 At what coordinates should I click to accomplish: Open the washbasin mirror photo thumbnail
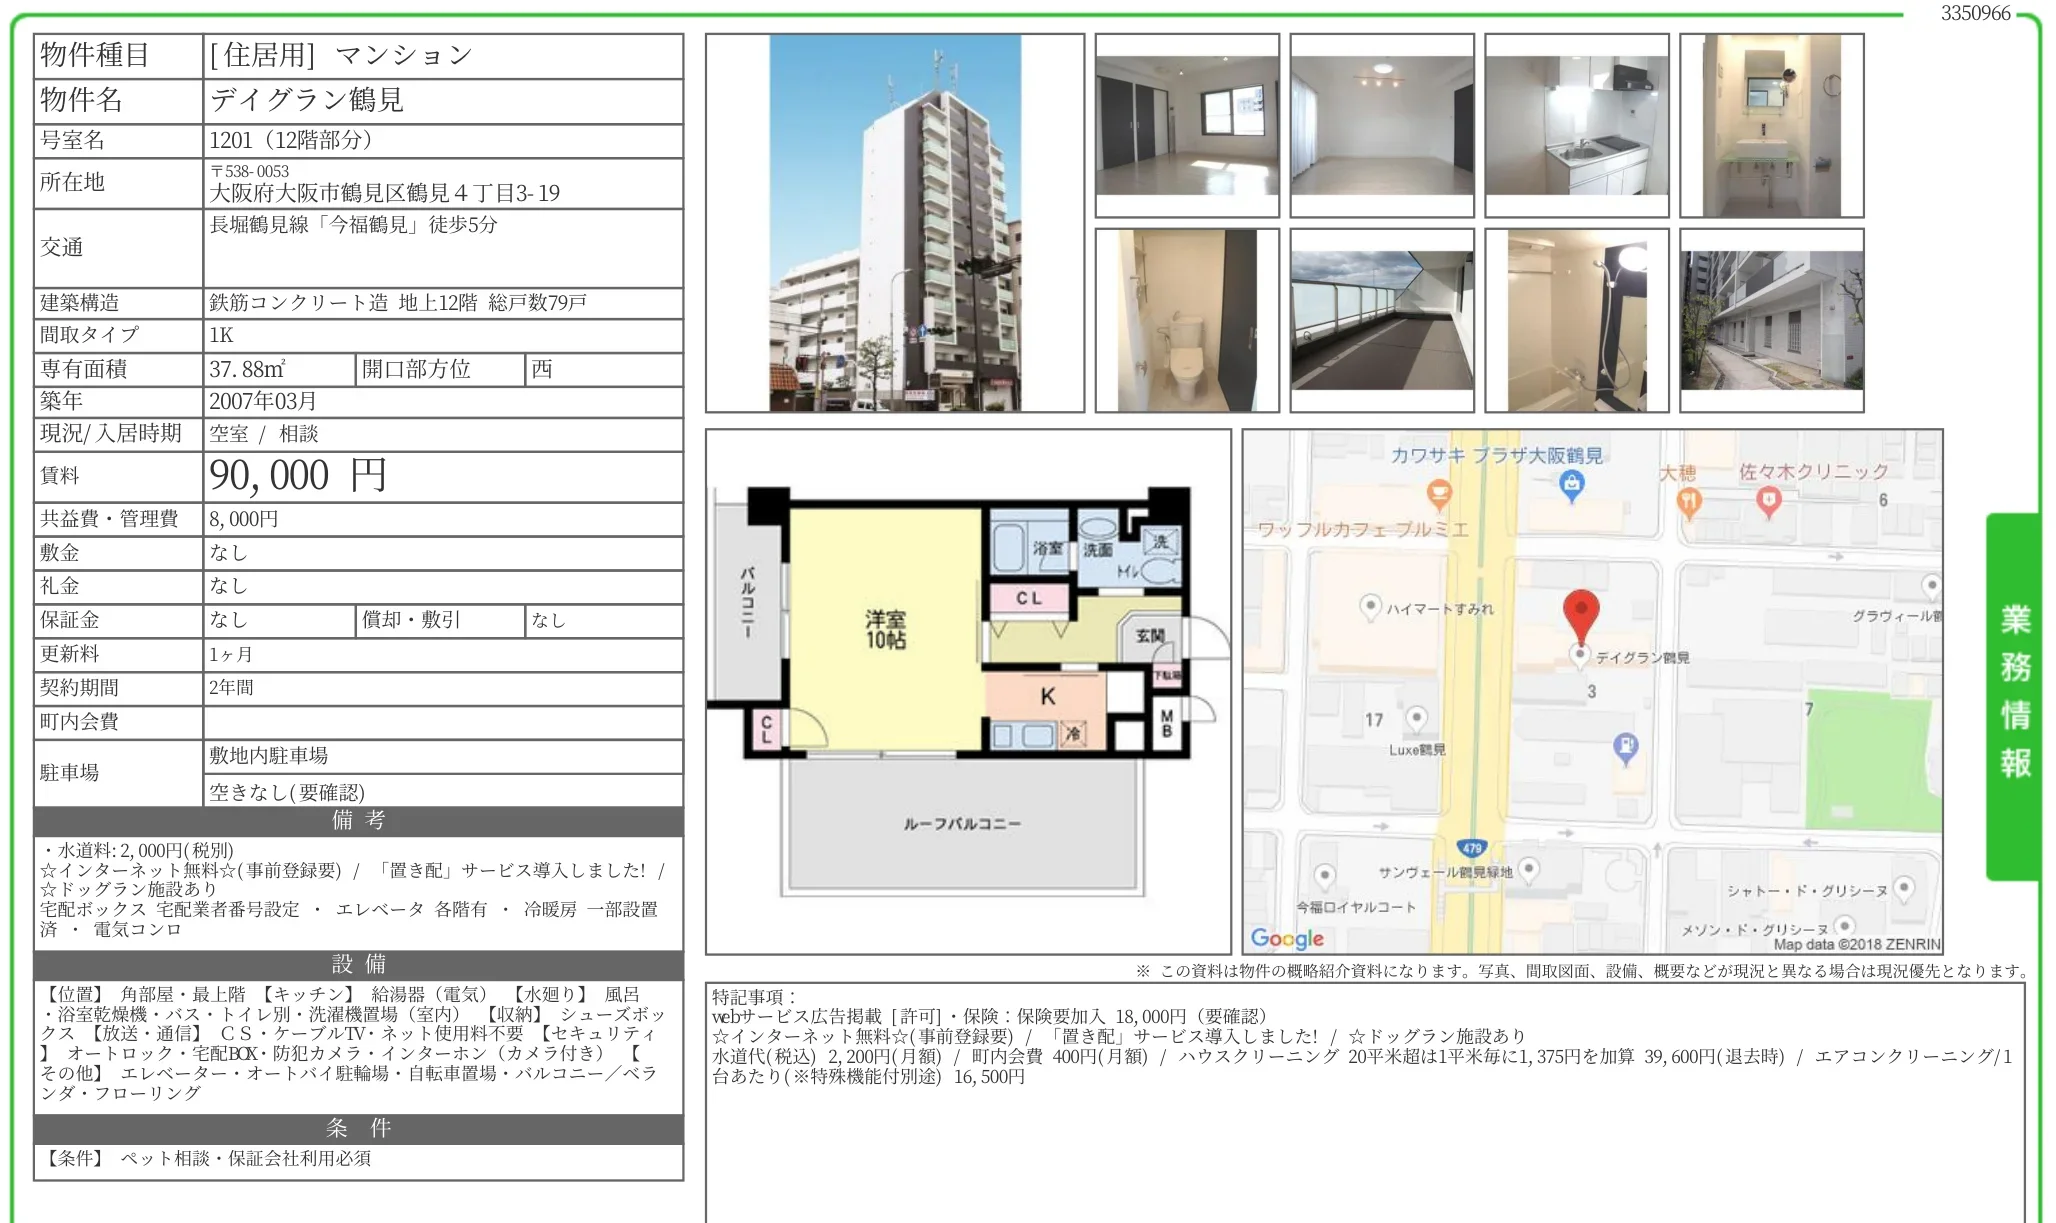pyautogui.click(x=1771, y=125)
